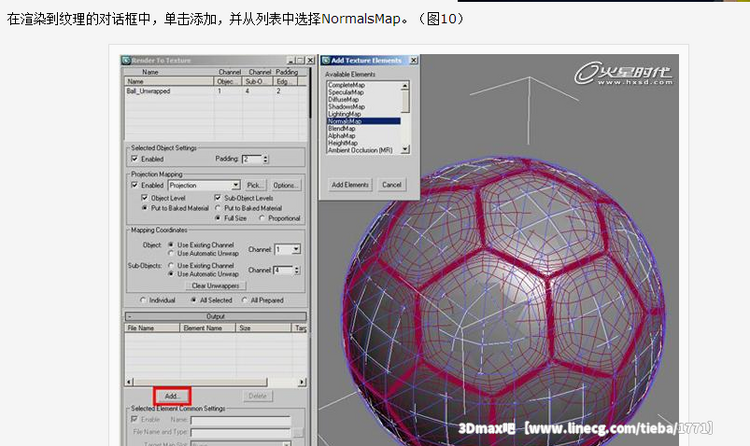
Task: Click the Name column header in objects list
Action: pyautogui.click(x=169, y=81)
